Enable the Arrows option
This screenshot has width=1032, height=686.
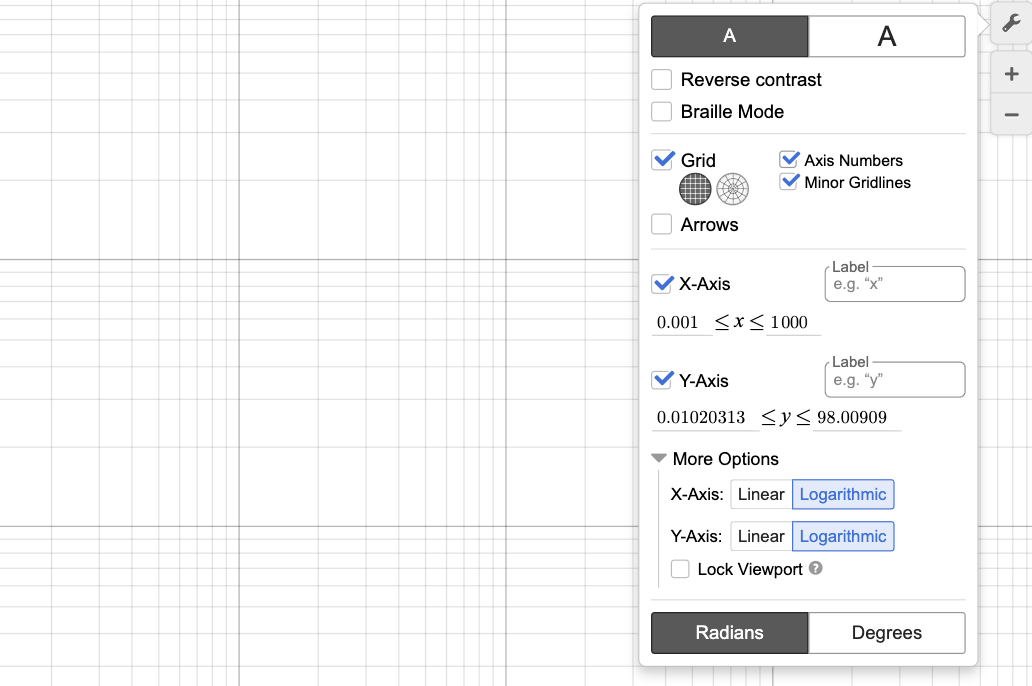pos(661,224)
